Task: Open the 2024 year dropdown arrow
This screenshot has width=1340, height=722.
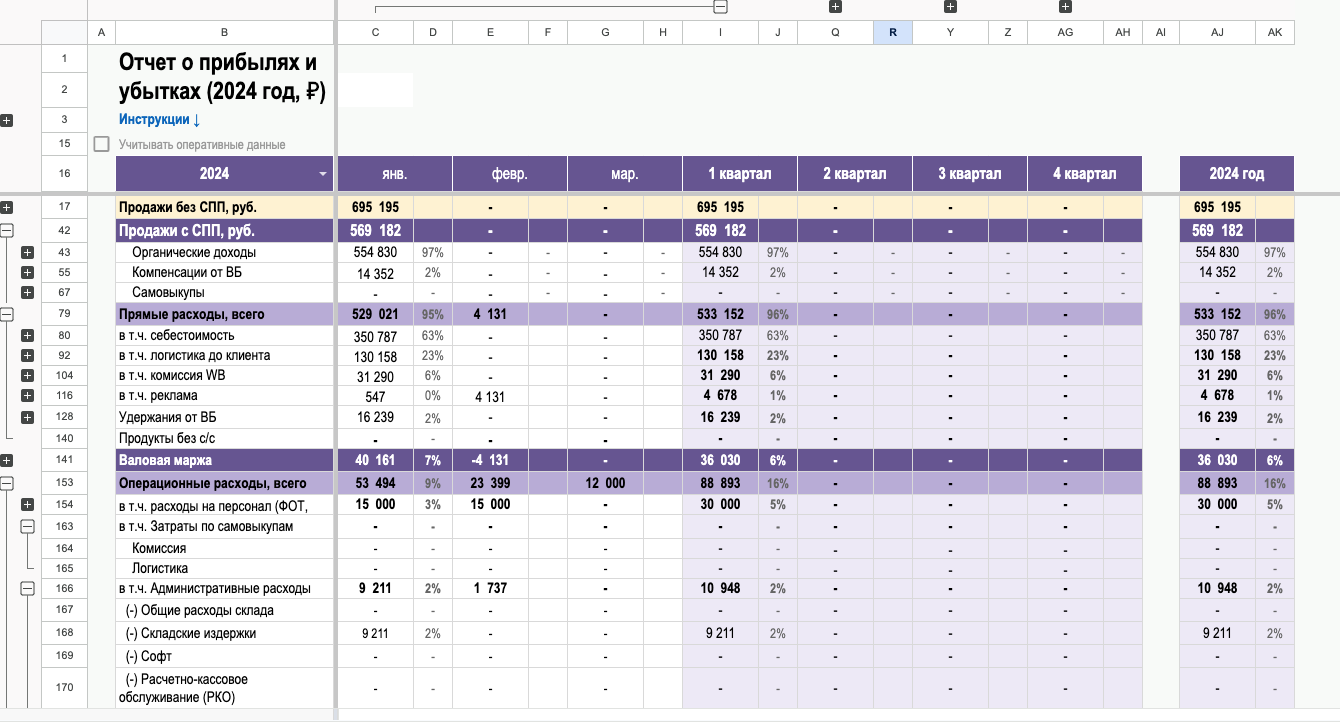Action: coord(323,174)
